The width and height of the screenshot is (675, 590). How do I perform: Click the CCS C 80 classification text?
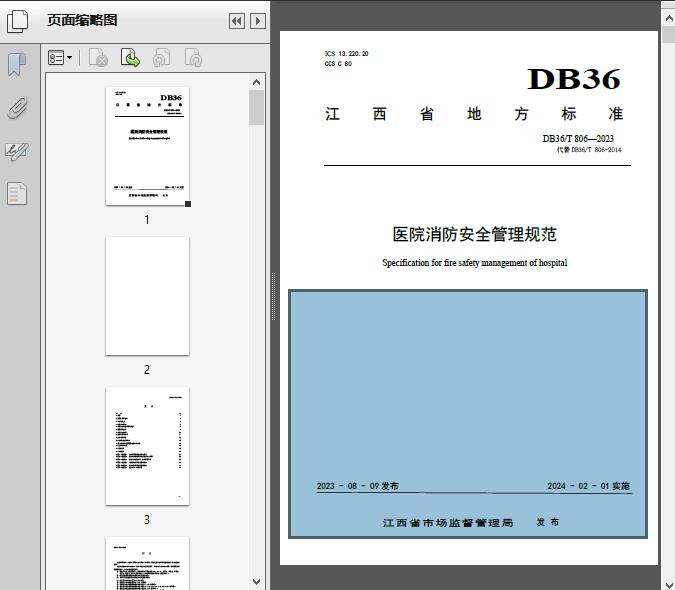pyautogui.click(x=338, y=63)
